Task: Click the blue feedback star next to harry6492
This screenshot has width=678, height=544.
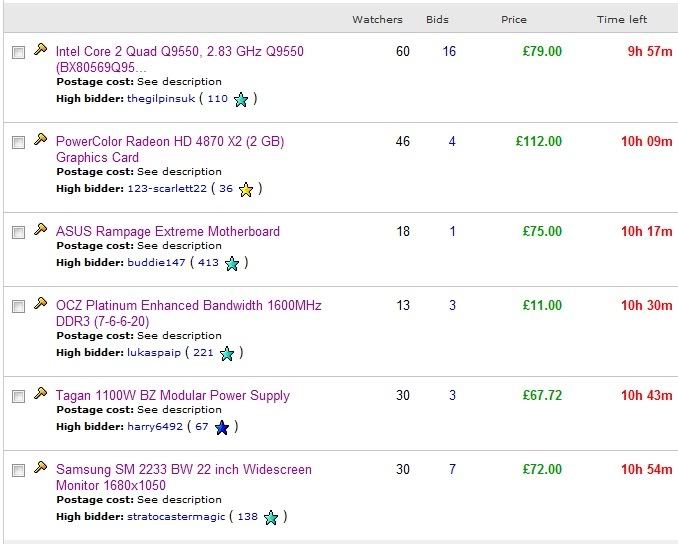Action: (x=222, y=428)
